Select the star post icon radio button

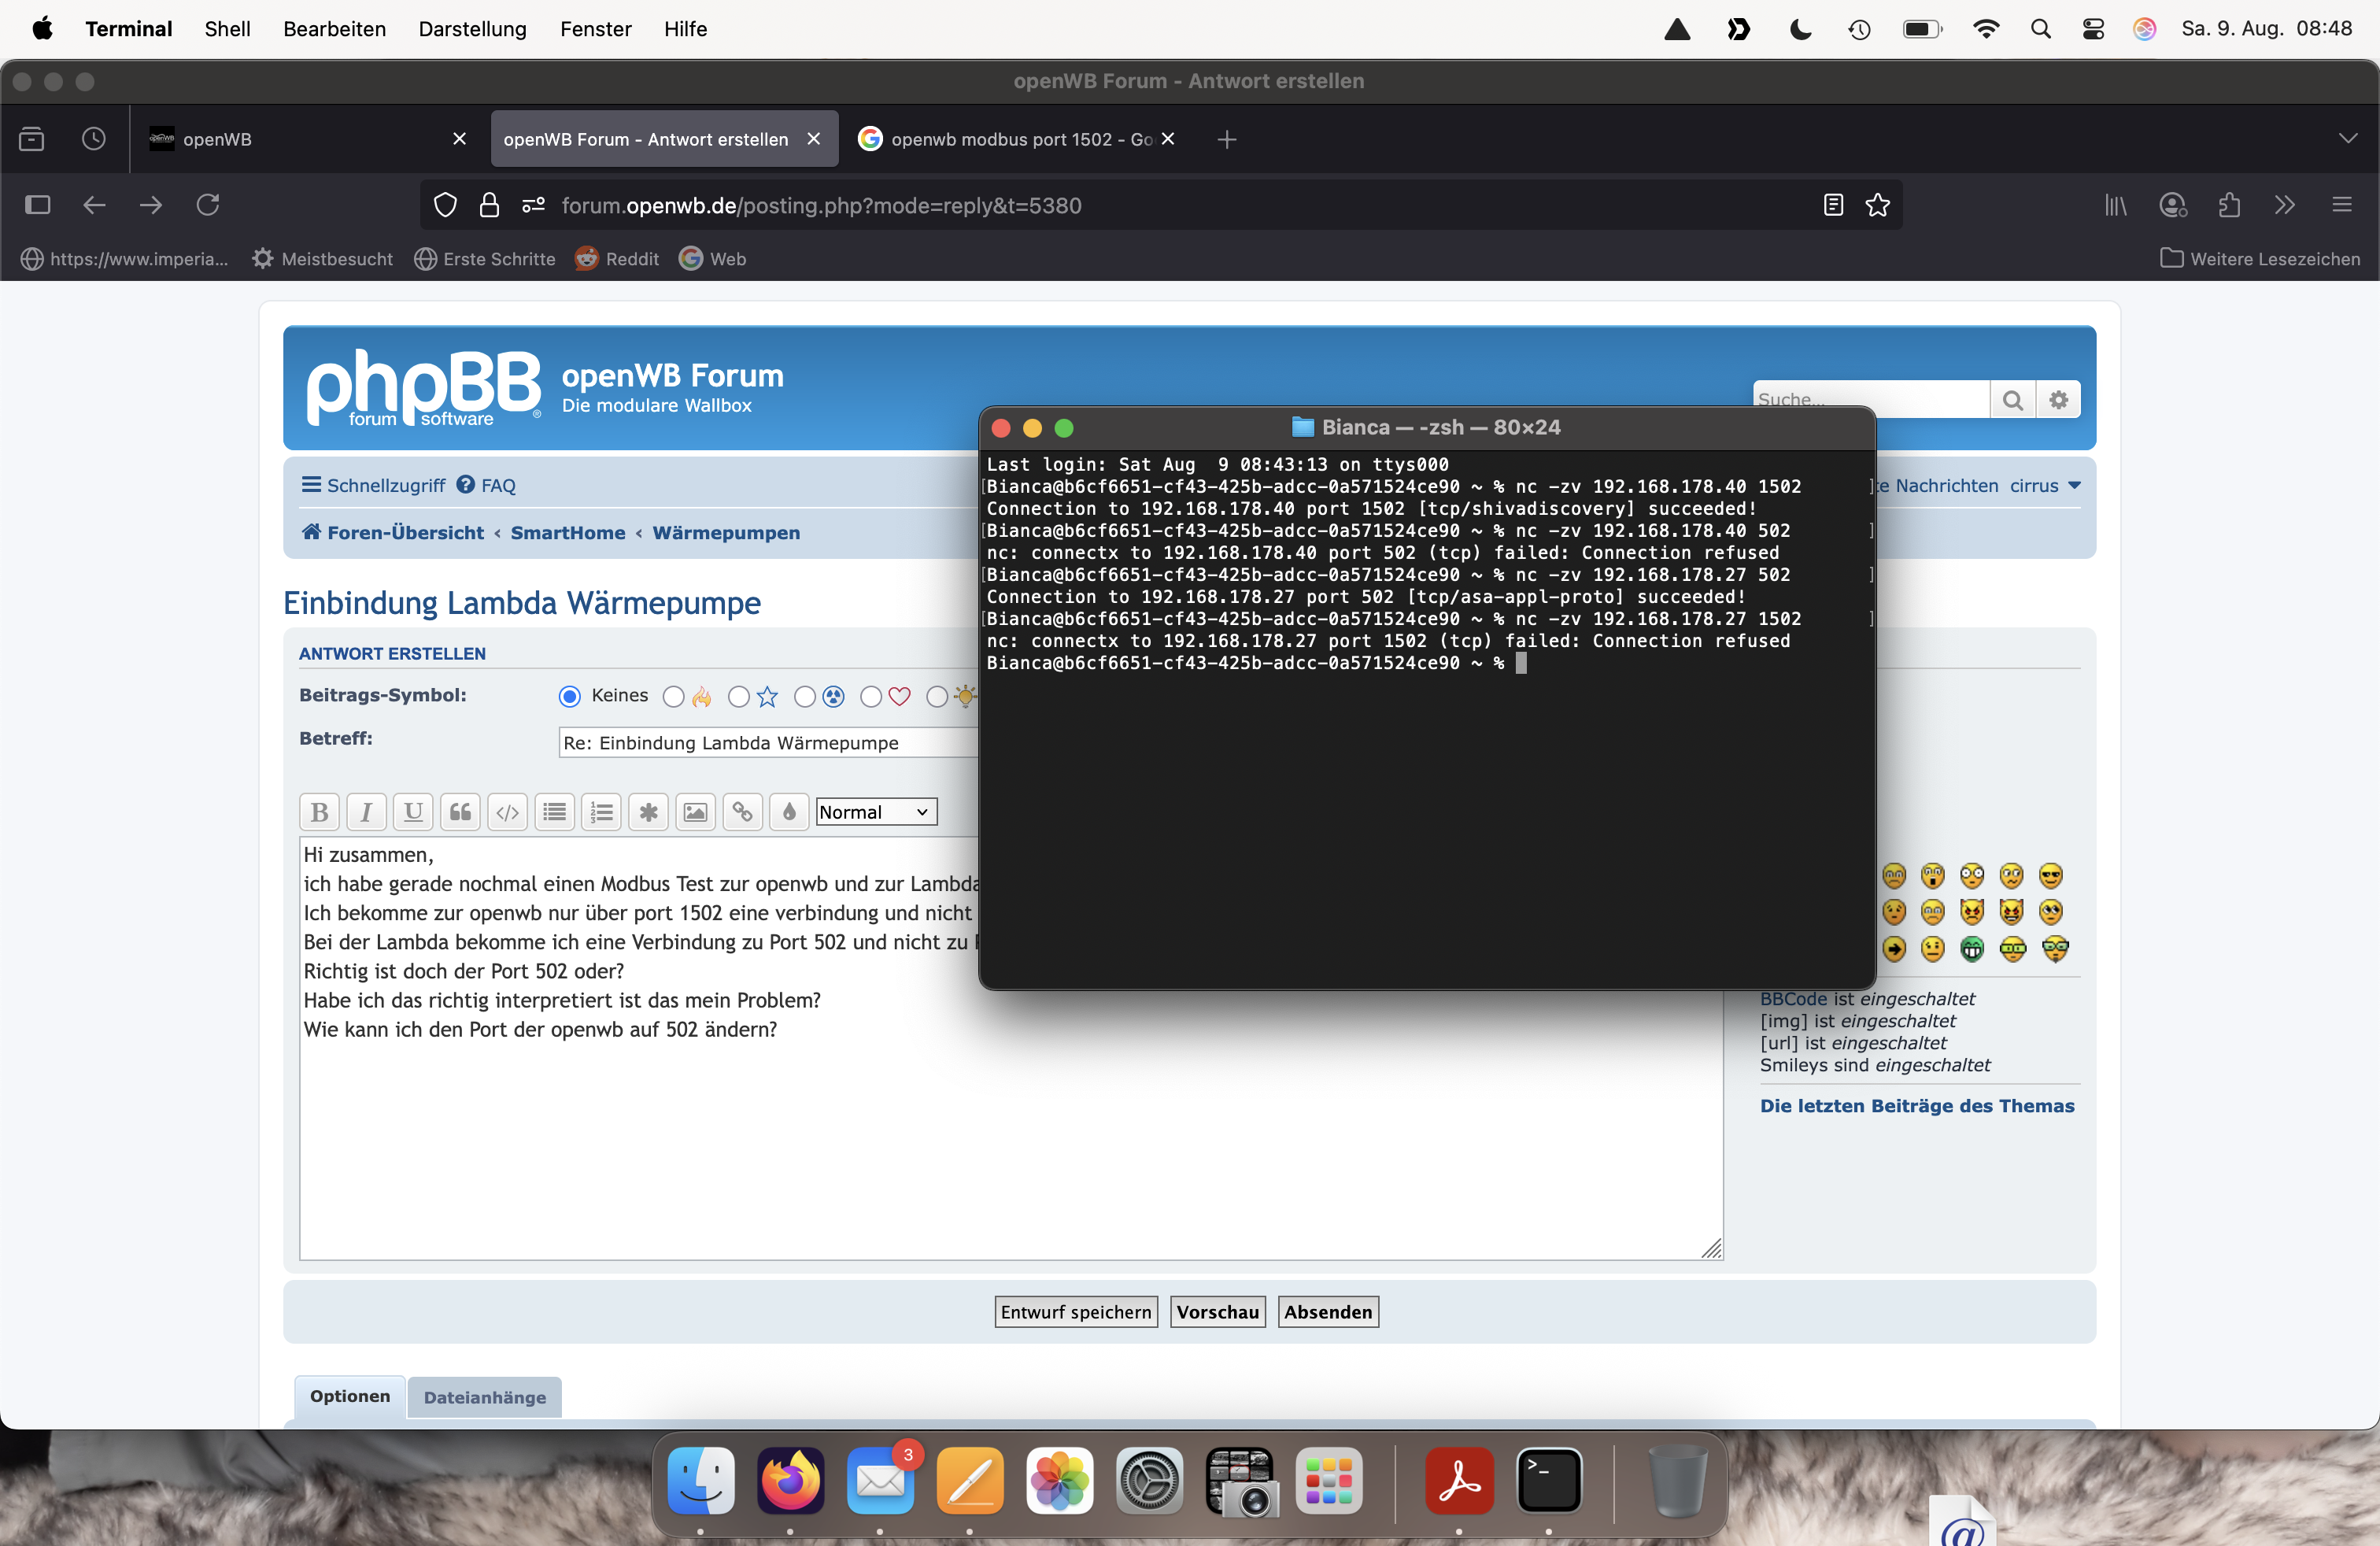point(739,697)
